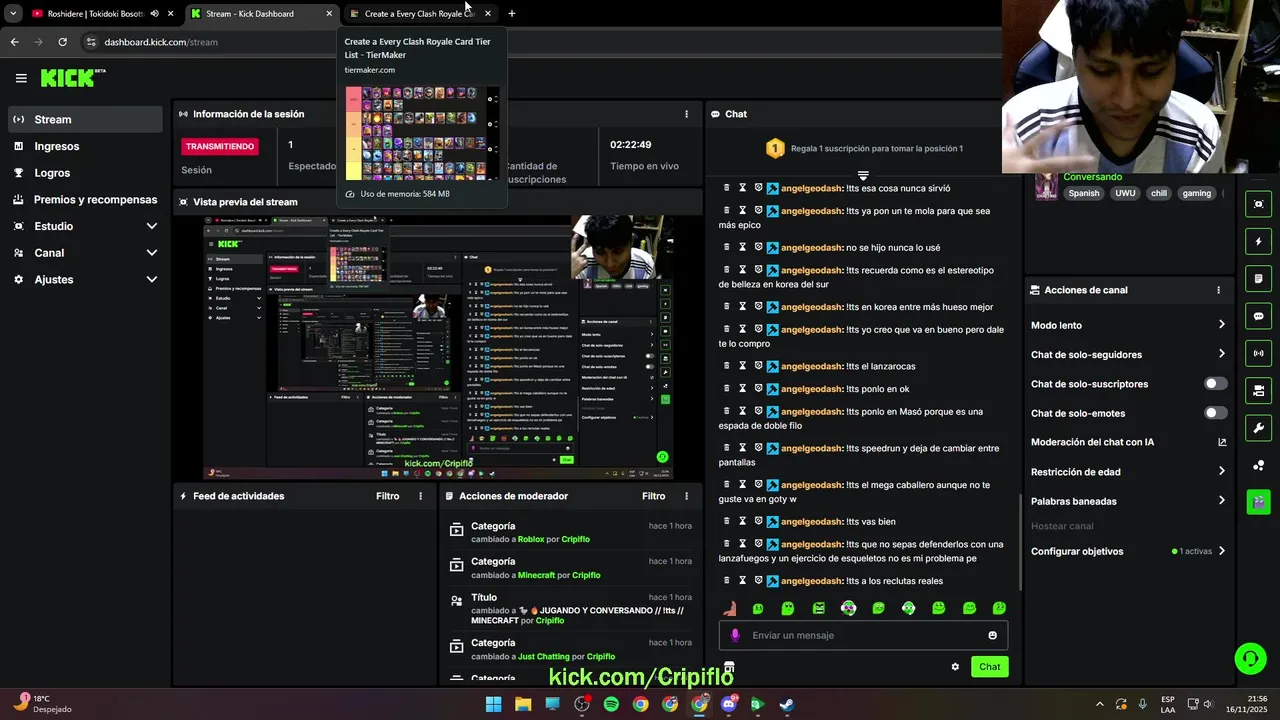Switch to the Create a Every Clash Royale tab
The width and height of the screenshot is (1280, 720).
(x=418, y=14)
